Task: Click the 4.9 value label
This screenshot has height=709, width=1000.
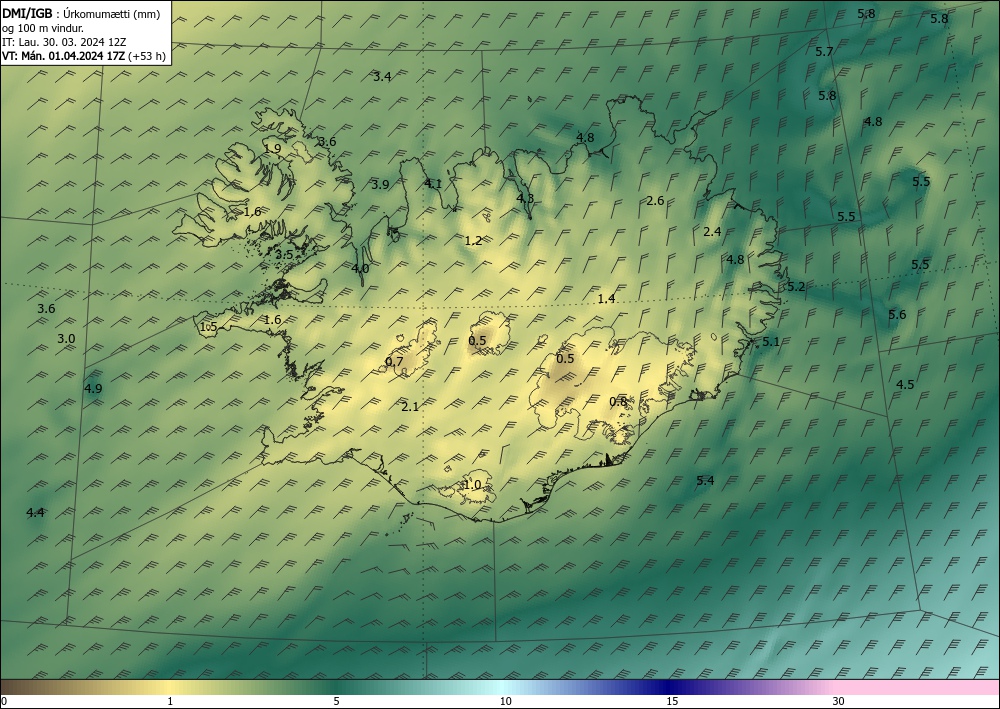Action: (93, 388)
